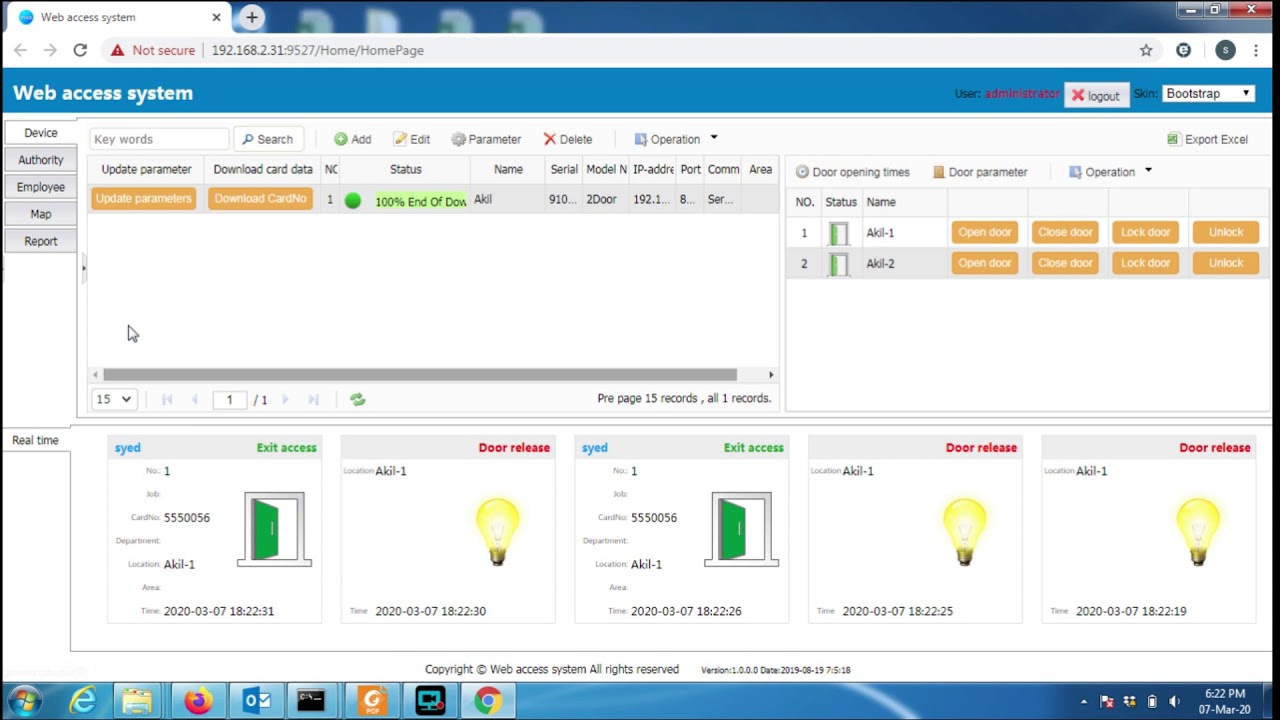Switch to Device tab
The image size is (1280, 720).
click(41, 132)
